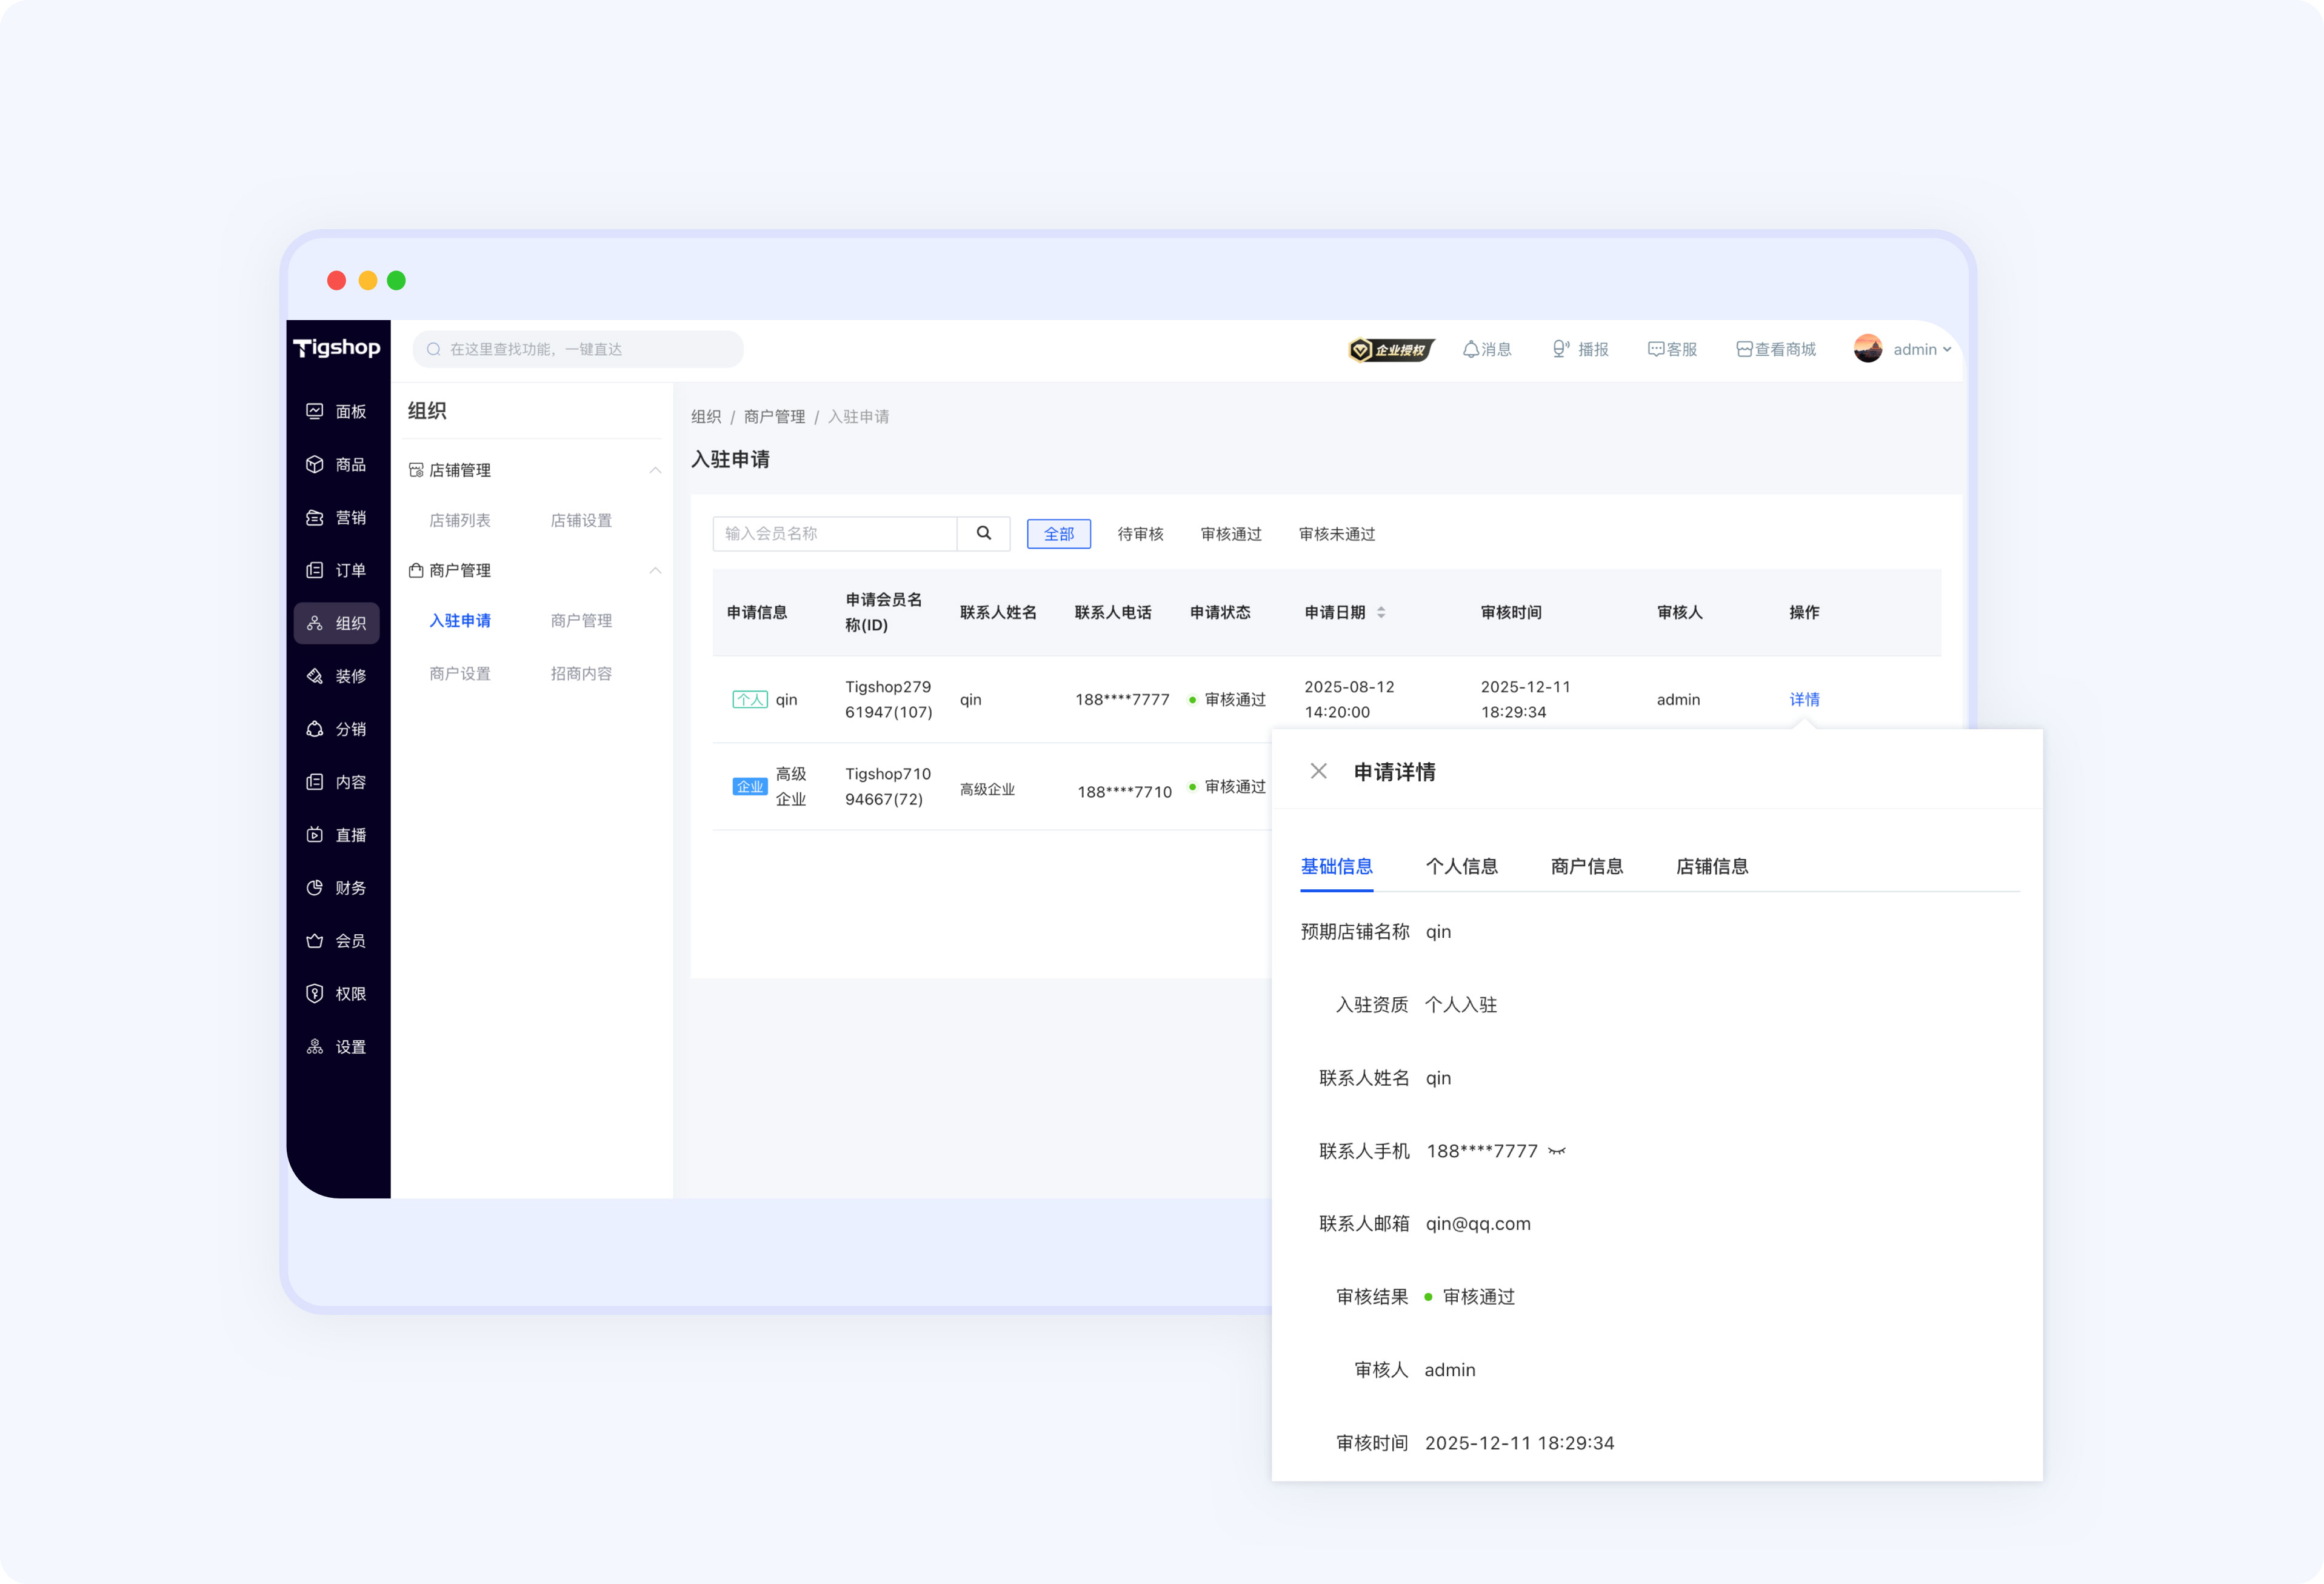This screenshot has height=1584, width=2324.
Task: Reveal hidden phone number with eye icon
Action: click(1557, 1151)
